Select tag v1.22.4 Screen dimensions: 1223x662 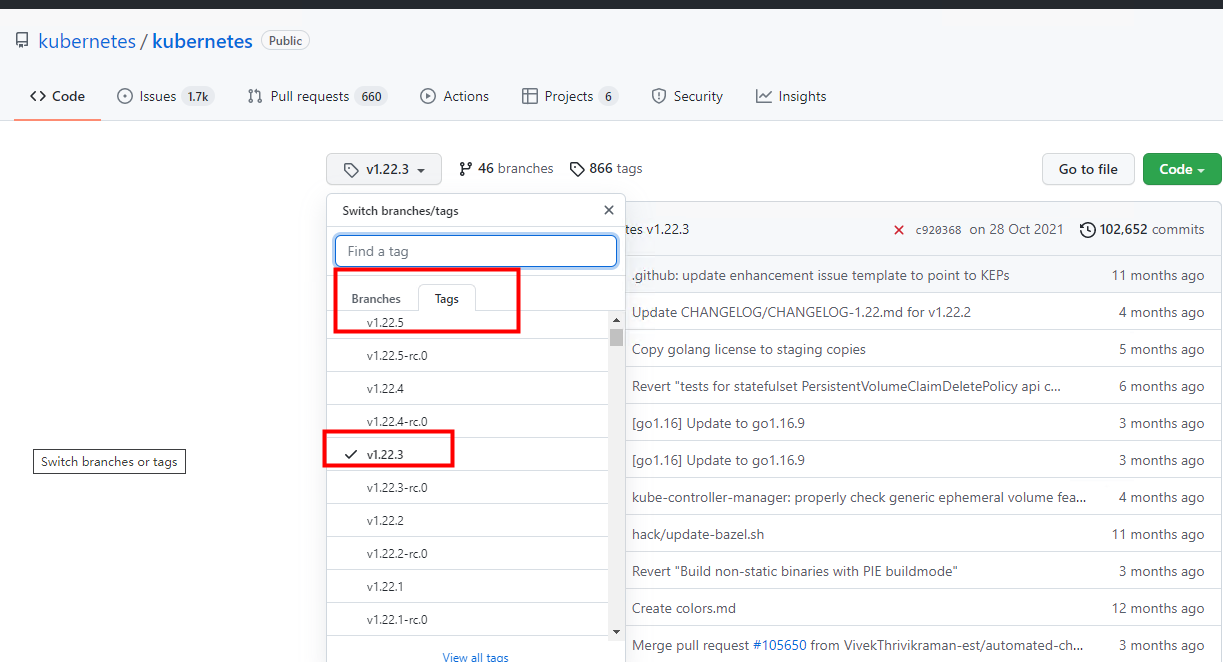[x=467, y=388]
